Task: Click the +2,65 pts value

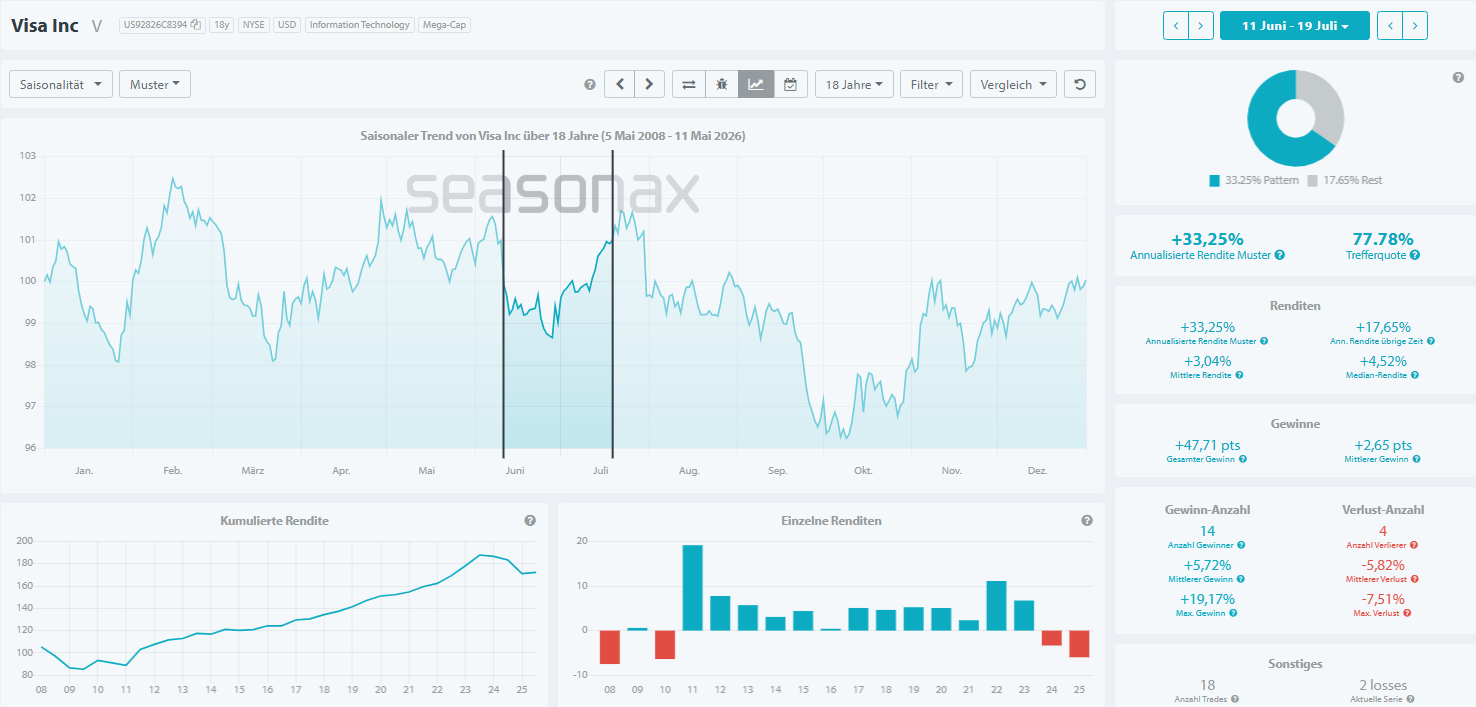Action: tap(1383, 445)
